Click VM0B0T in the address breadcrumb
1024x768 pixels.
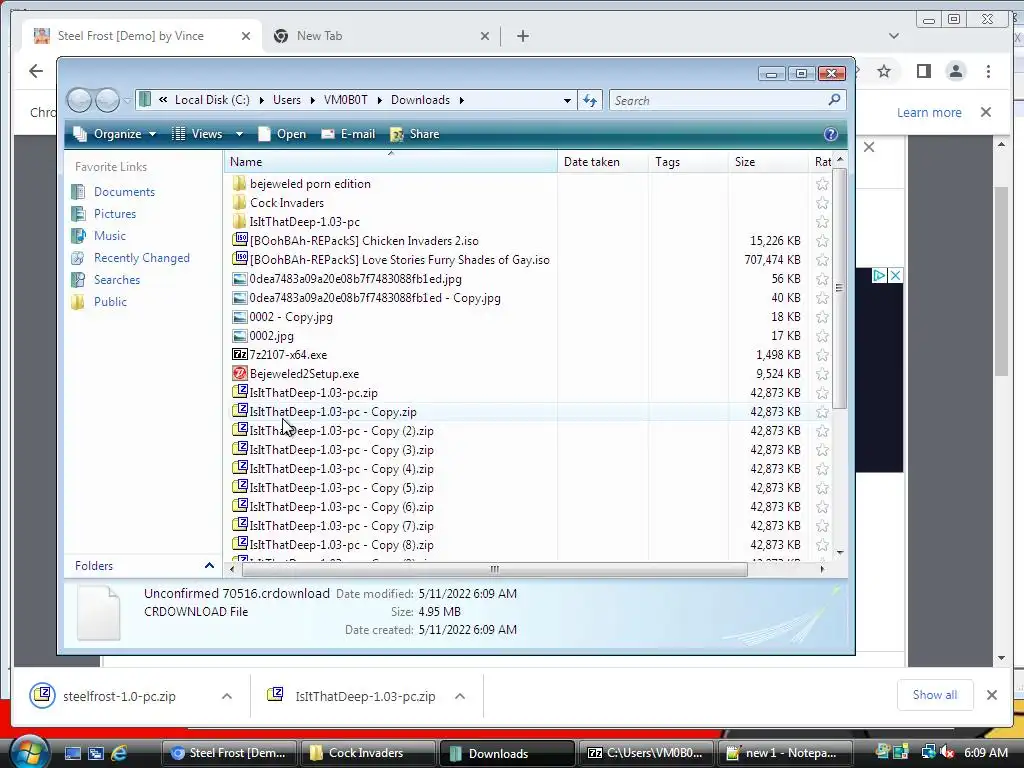point(345,100)
